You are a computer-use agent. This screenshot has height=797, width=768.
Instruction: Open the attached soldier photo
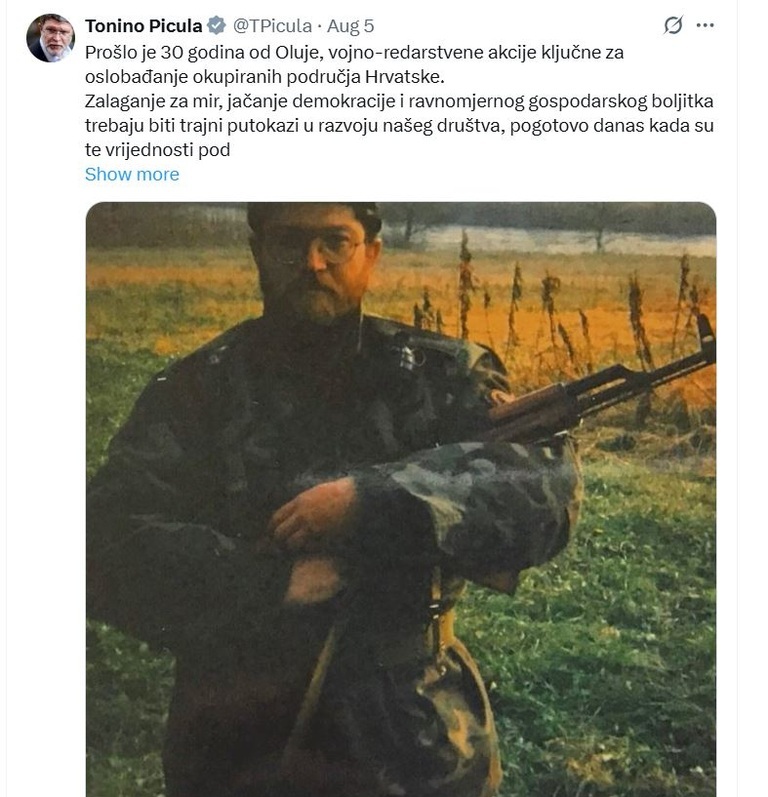tap(401, 499)
